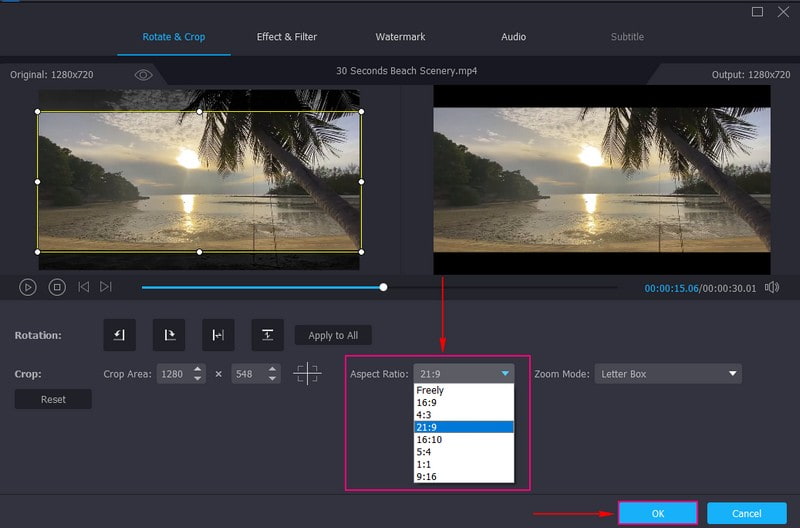Screen dimensions: 800x528
Task: Click Apply to All button
Action: pyautogui.click(x=333, y=335)
